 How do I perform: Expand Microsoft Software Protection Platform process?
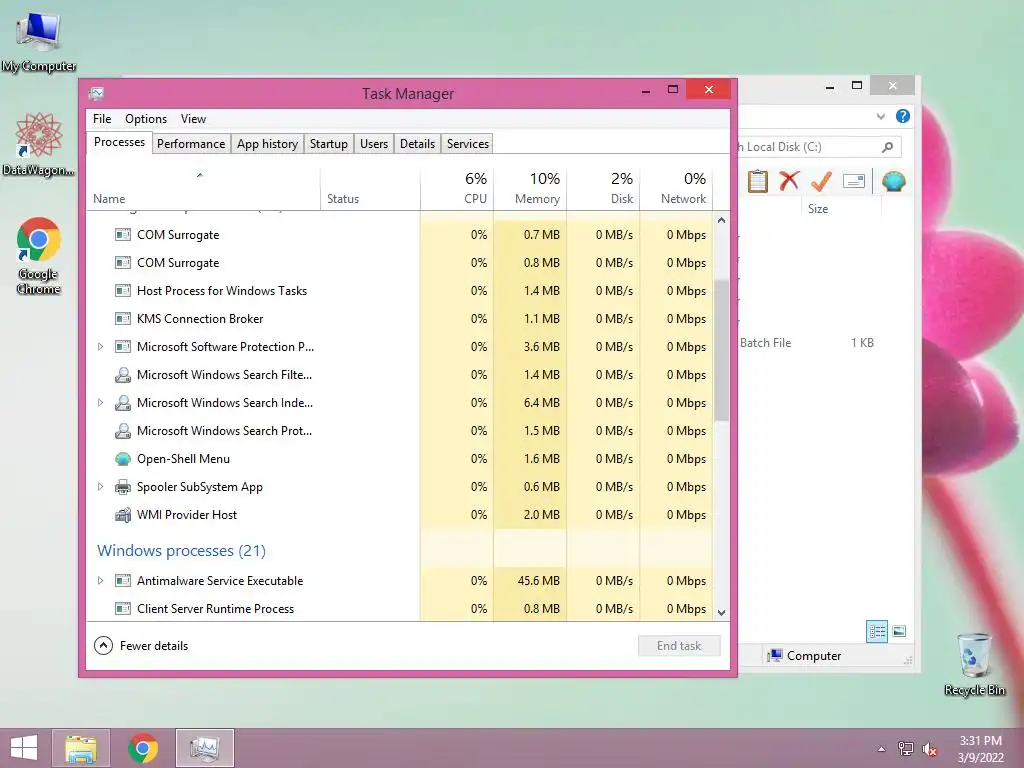tap(100, 347)
